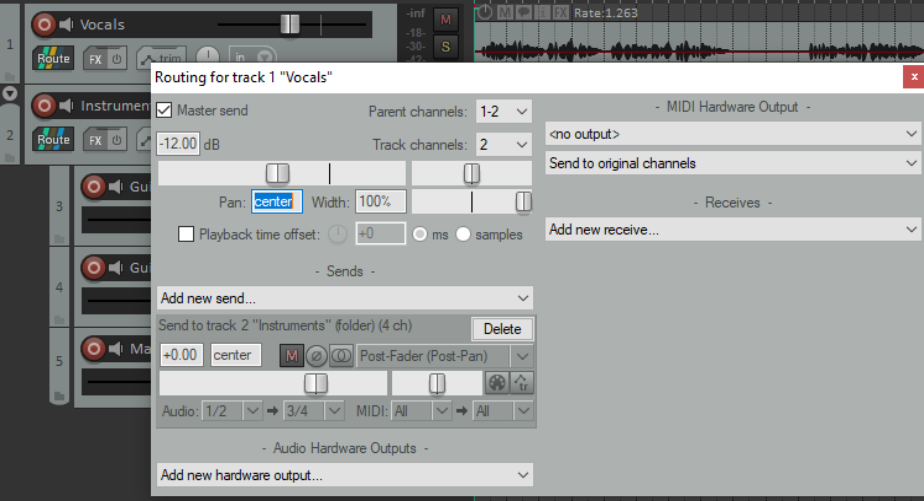The image size is (924, 501).
Task: Toggle FX bypass power icon on Vocals track
Action: click(117, 59)
